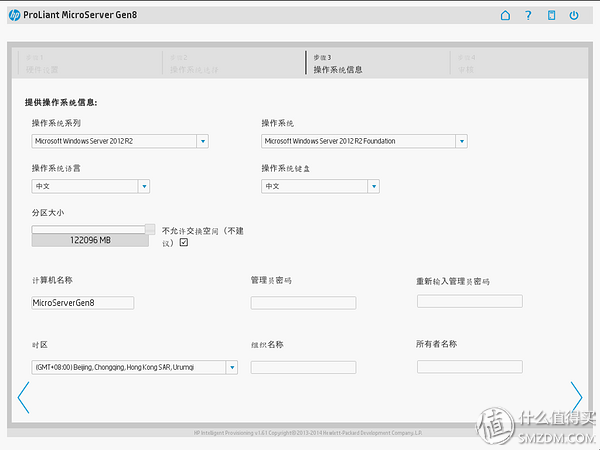Screen dimensions: 600x450
Task: Open the system information icon in header
Action: click(551, 15)
